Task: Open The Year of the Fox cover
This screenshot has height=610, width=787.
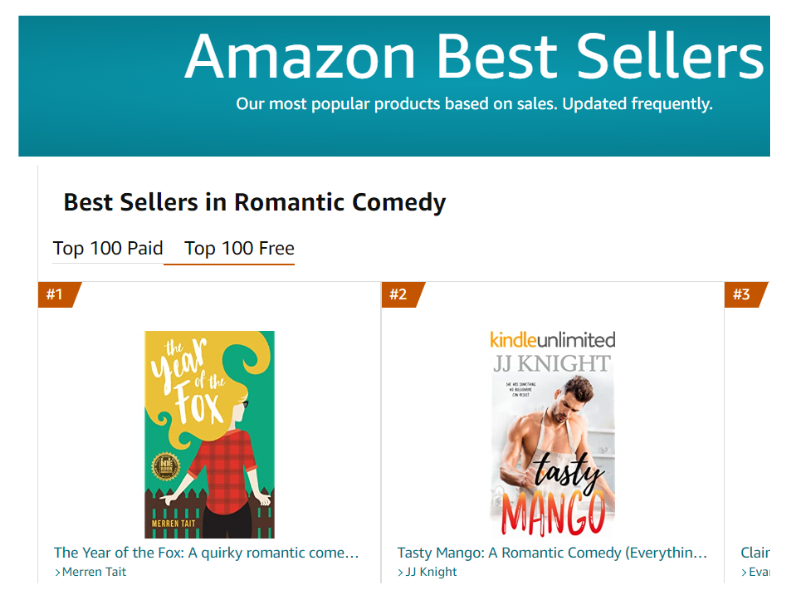Action: [210, 434]
